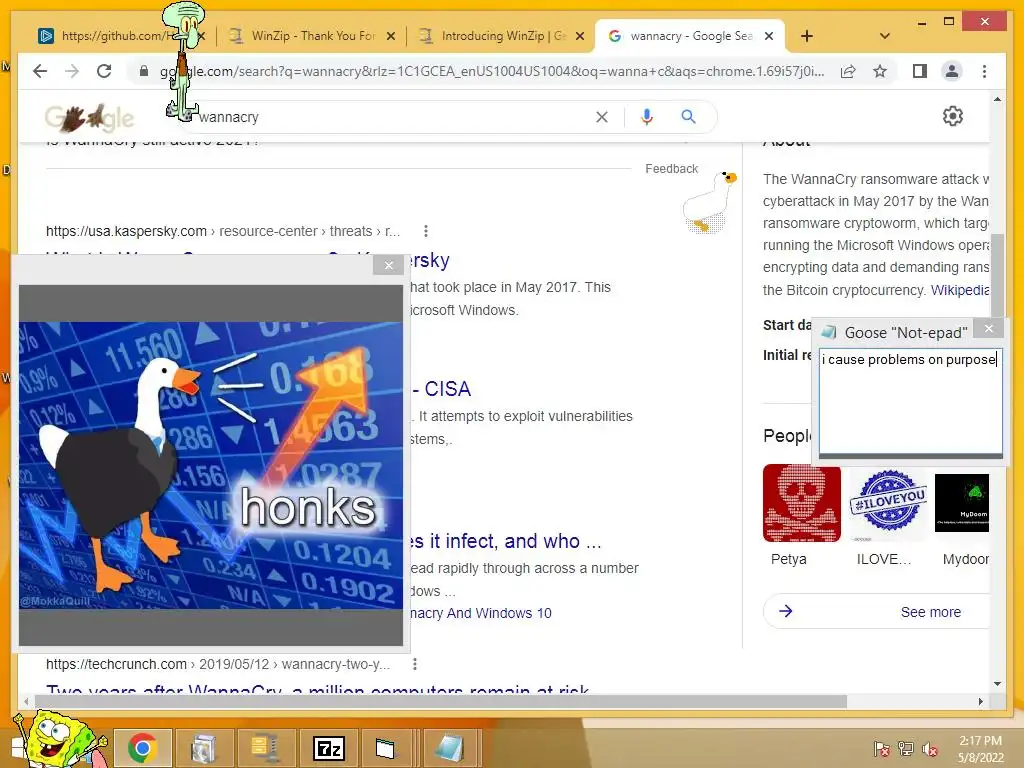Open the muted volume tray icon

[930, 749]
